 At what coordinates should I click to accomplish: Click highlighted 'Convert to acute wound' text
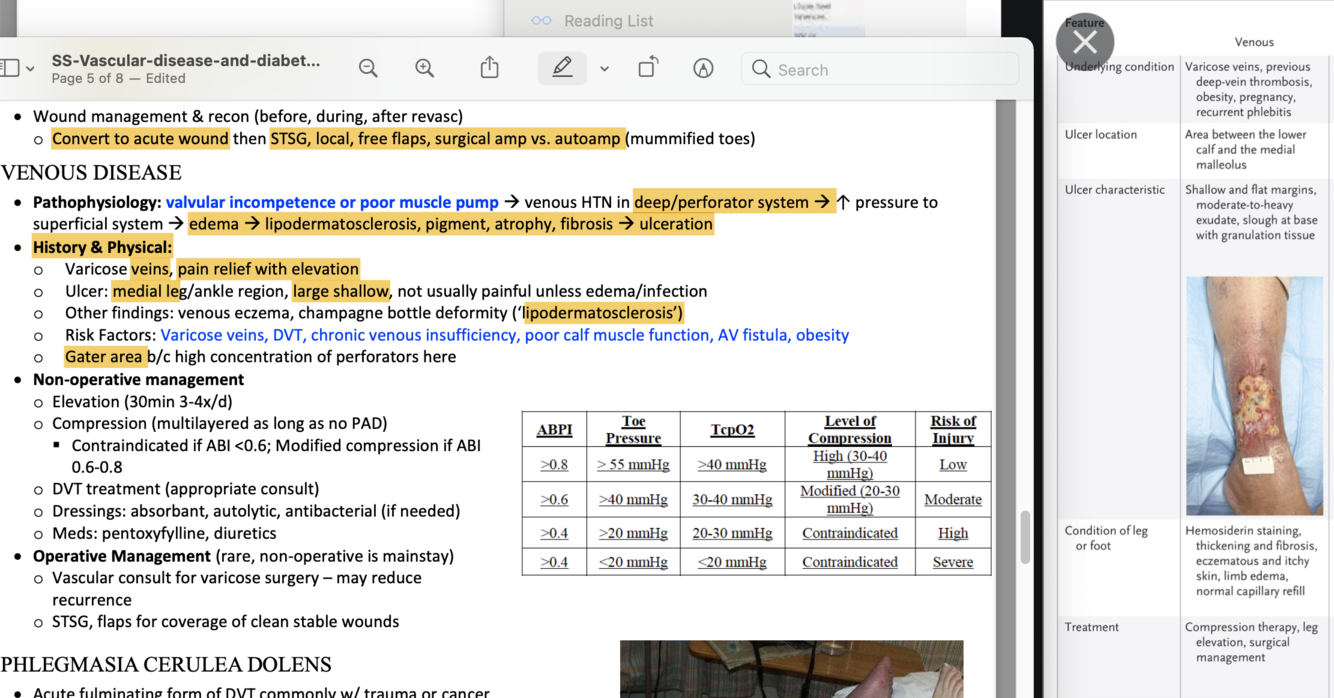pos(140,139)
